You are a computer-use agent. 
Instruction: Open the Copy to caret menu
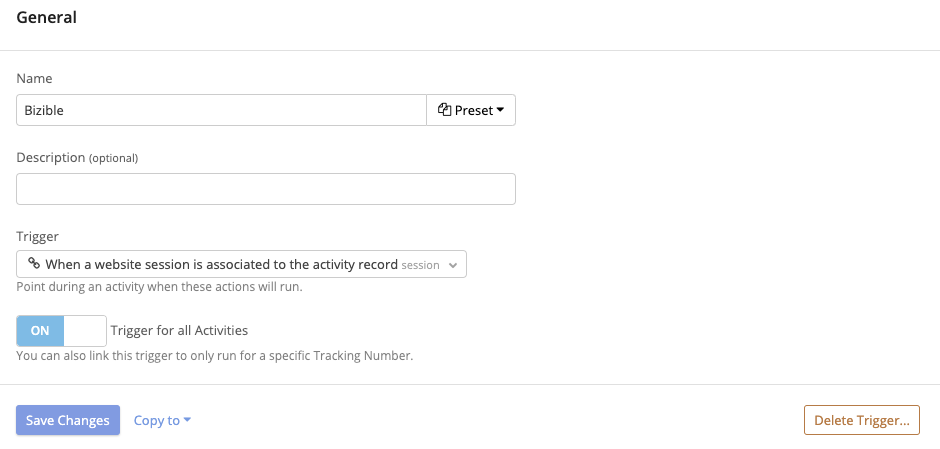[187, 420]
